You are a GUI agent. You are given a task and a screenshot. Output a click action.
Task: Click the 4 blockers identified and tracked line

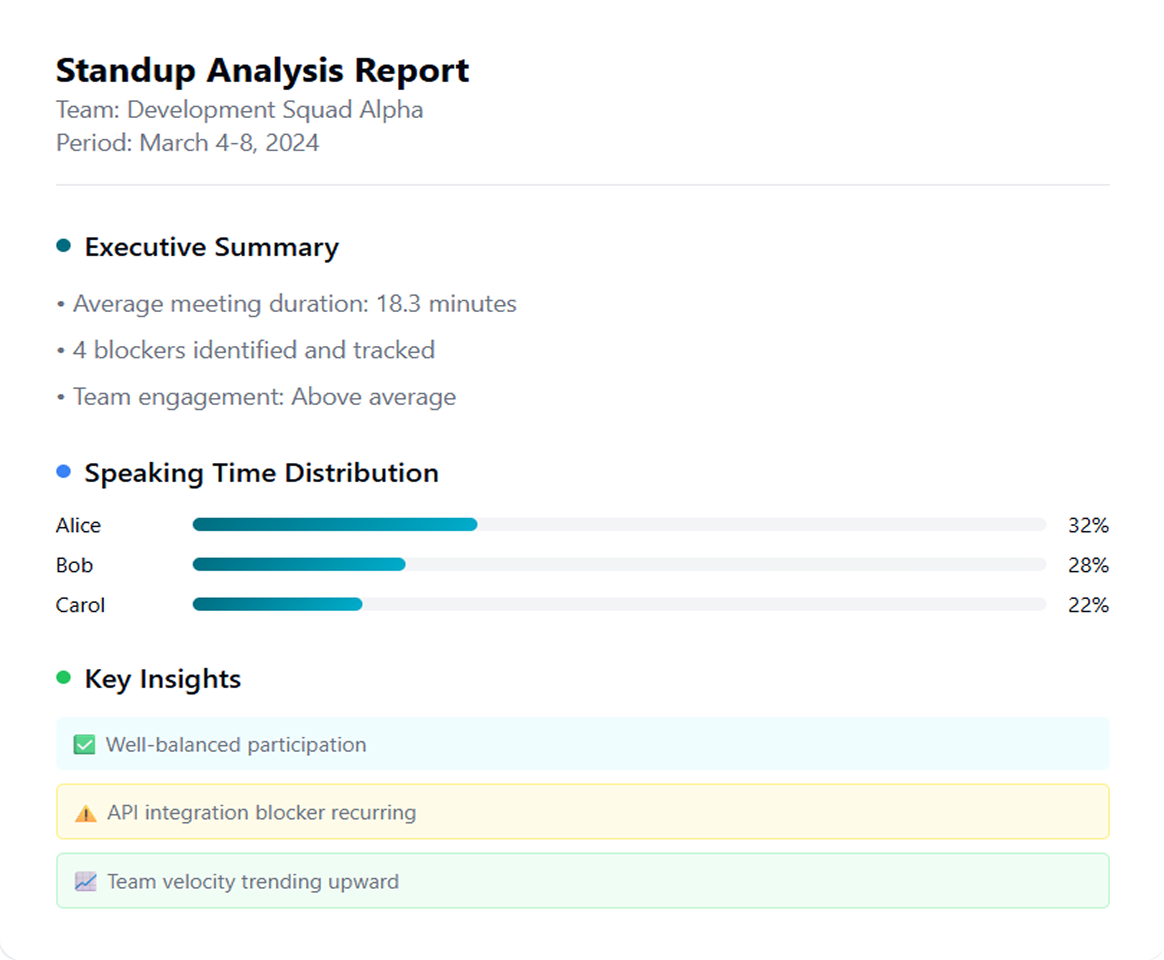pos(246,350)
